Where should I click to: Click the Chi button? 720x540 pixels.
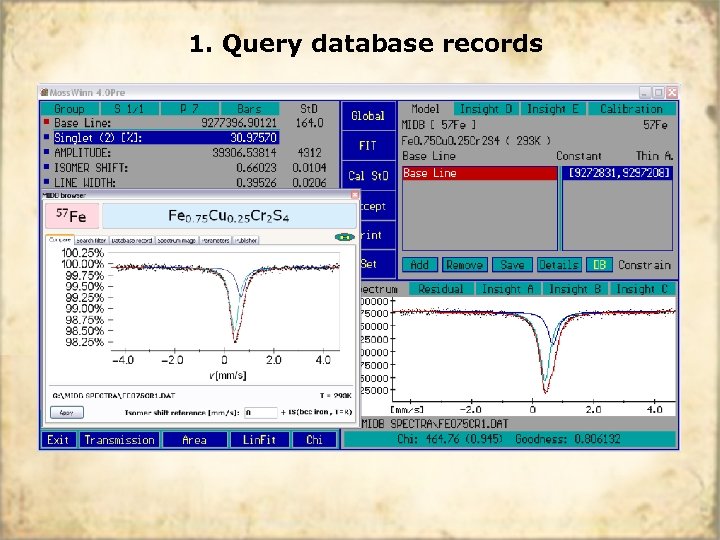315,440
